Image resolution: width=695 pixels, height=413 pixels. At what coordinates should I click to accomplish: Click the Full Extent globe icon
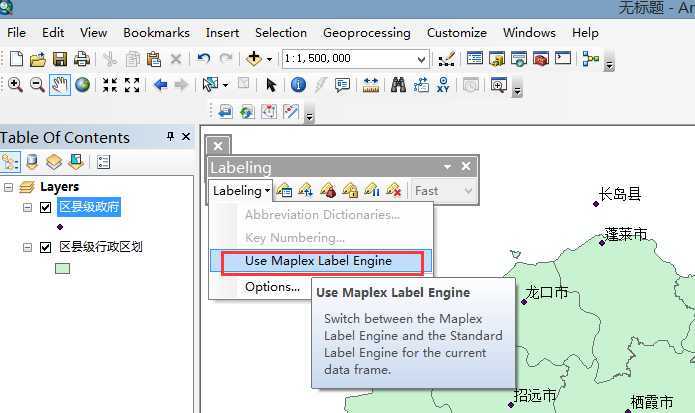coord(82,85)
